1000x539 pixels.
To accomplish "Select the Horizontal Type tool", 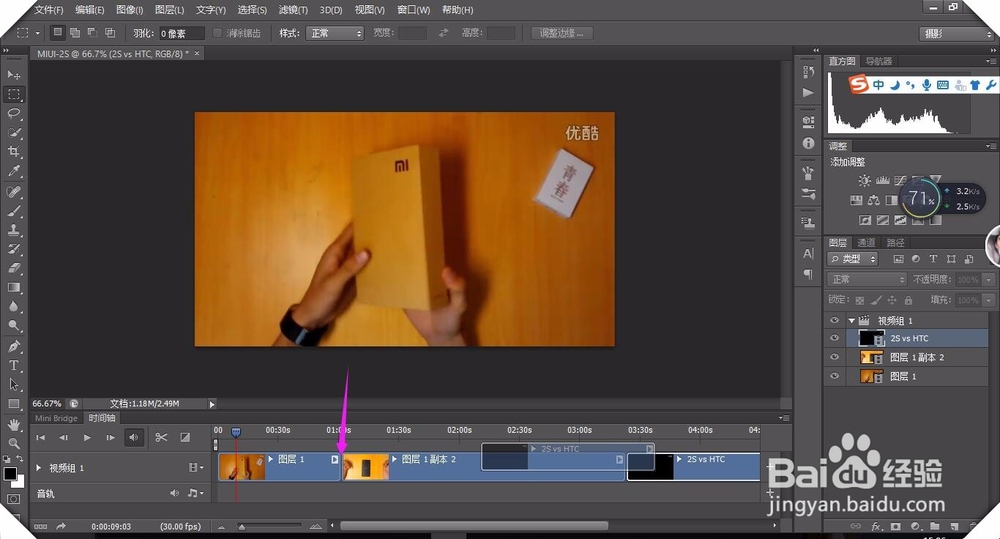I will point(13,365).
